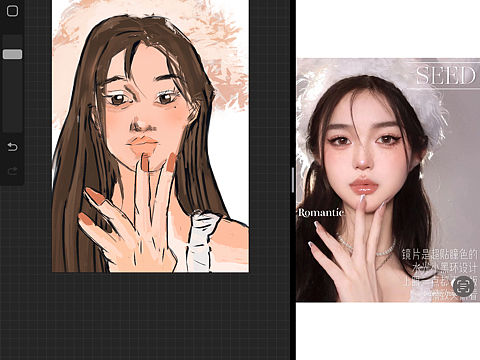Tap the drawing canvas artwork
The height and width of the screenshot is (360, 480).
click(x=150, y=136)
